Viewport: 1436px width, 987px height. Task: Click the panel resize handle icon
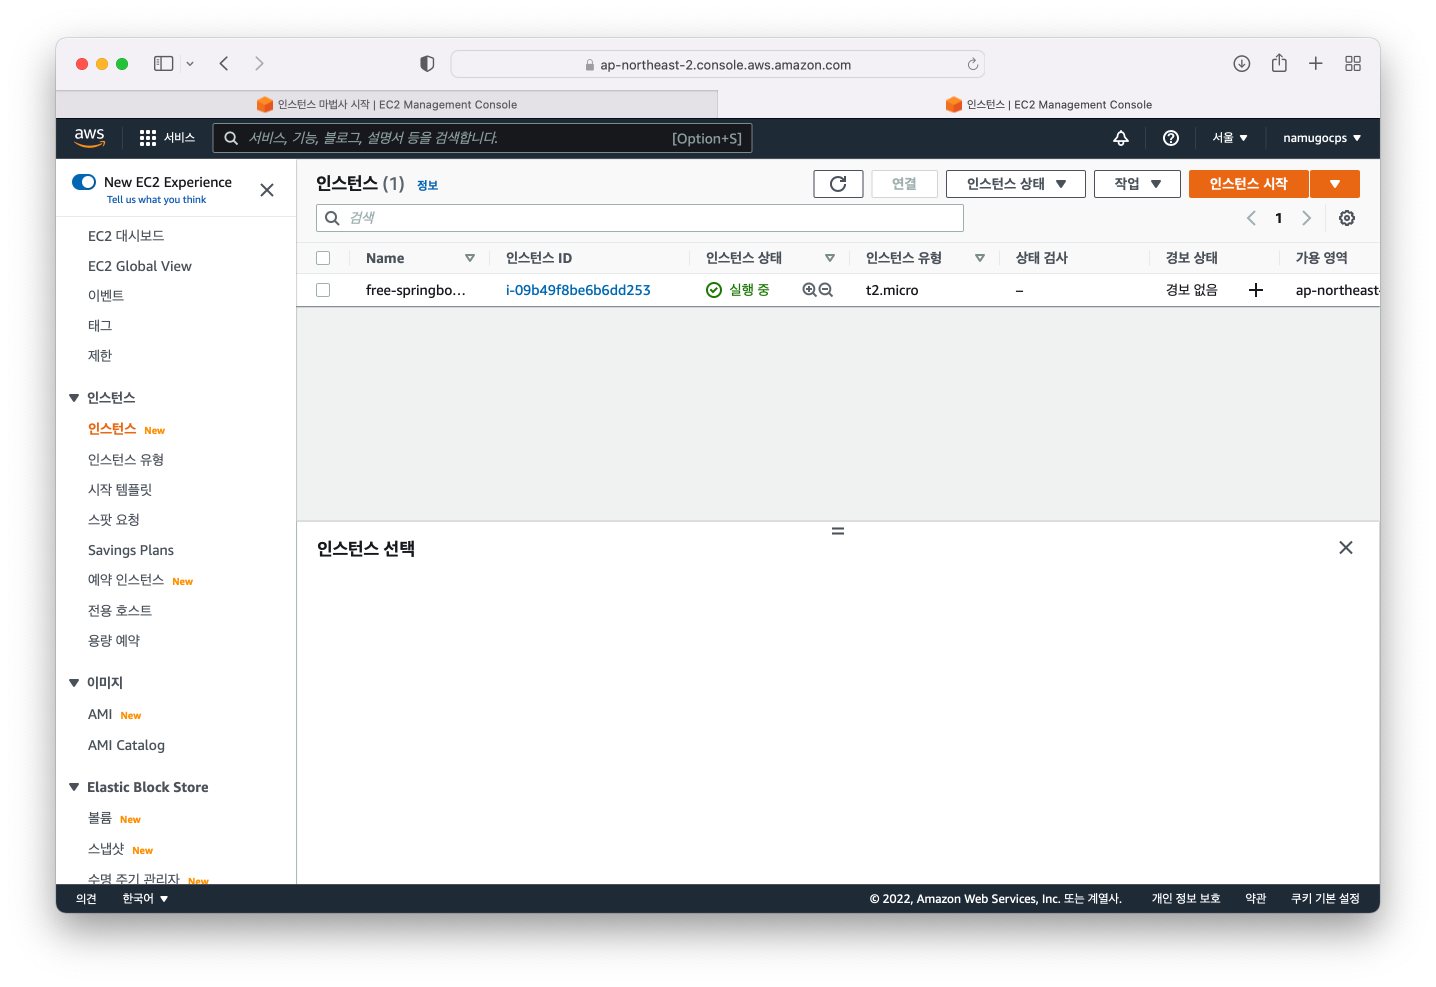[838, 531]
